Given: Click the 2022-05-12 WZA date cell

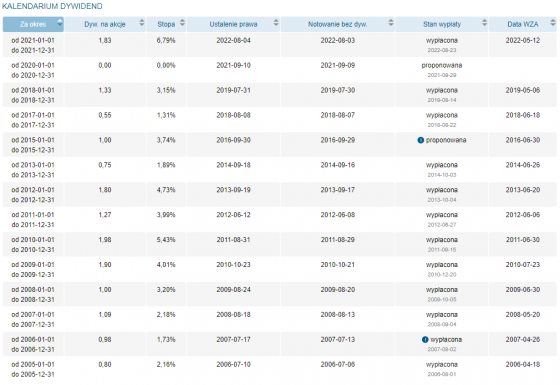Looking at the screenshot, I should [522, 41].
